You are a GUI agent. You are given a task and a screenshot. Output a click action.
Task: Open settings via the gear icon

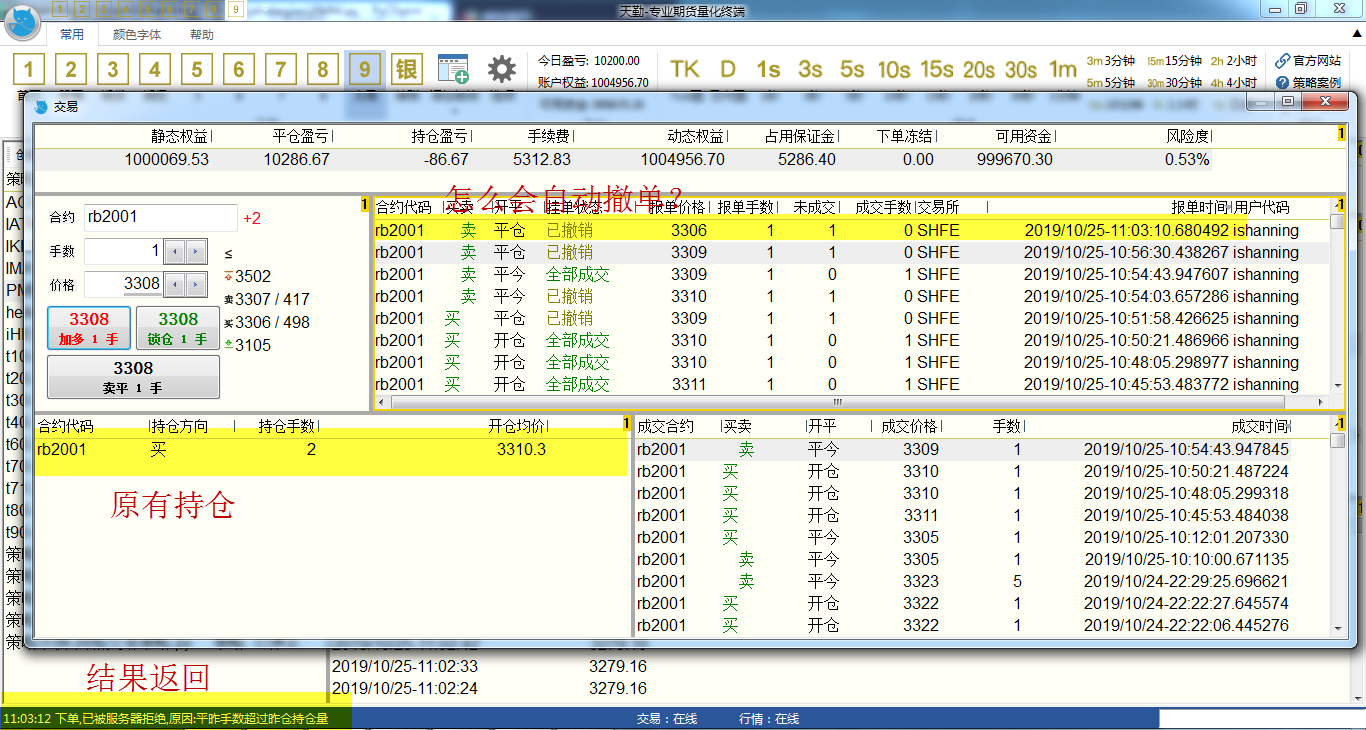click(x=502, y=69)
